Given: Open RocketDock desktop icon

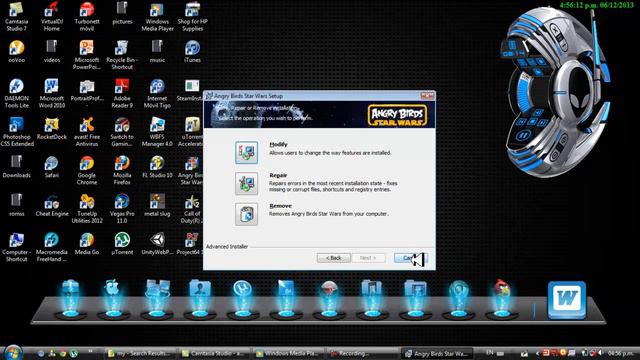Looking at the screenshot, I should pos(52,128).
